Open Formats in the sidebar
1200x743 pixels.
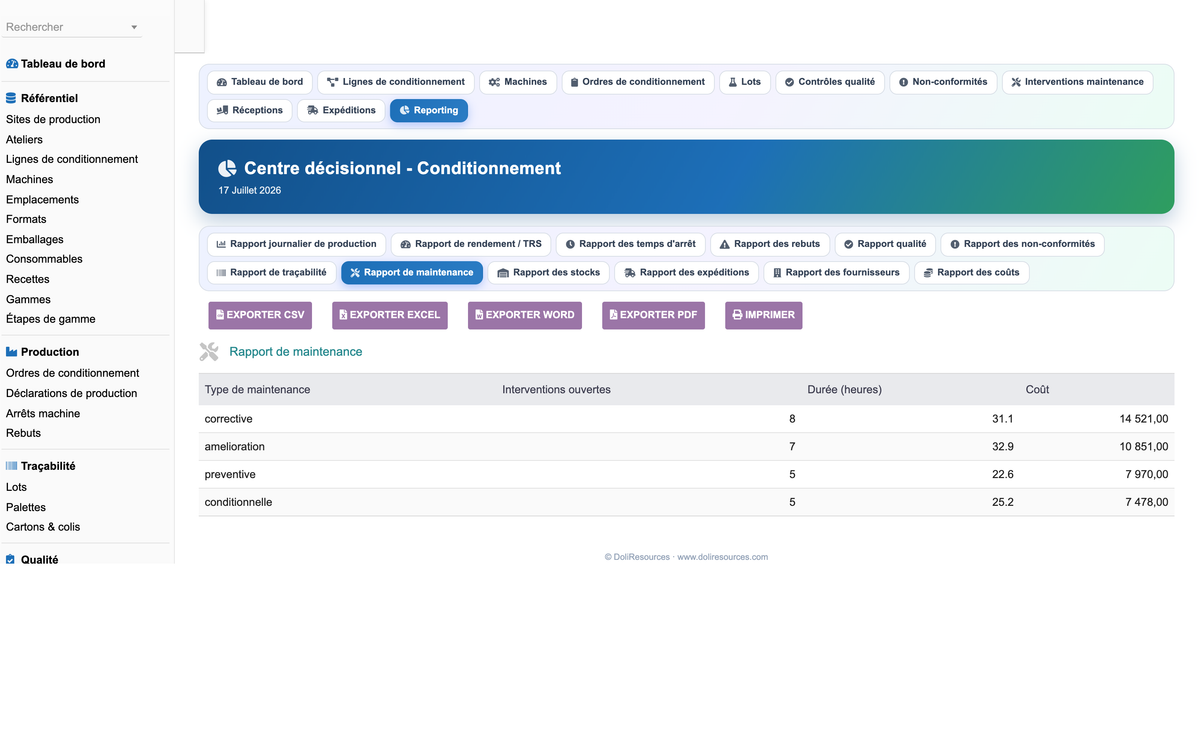[26, 219]
